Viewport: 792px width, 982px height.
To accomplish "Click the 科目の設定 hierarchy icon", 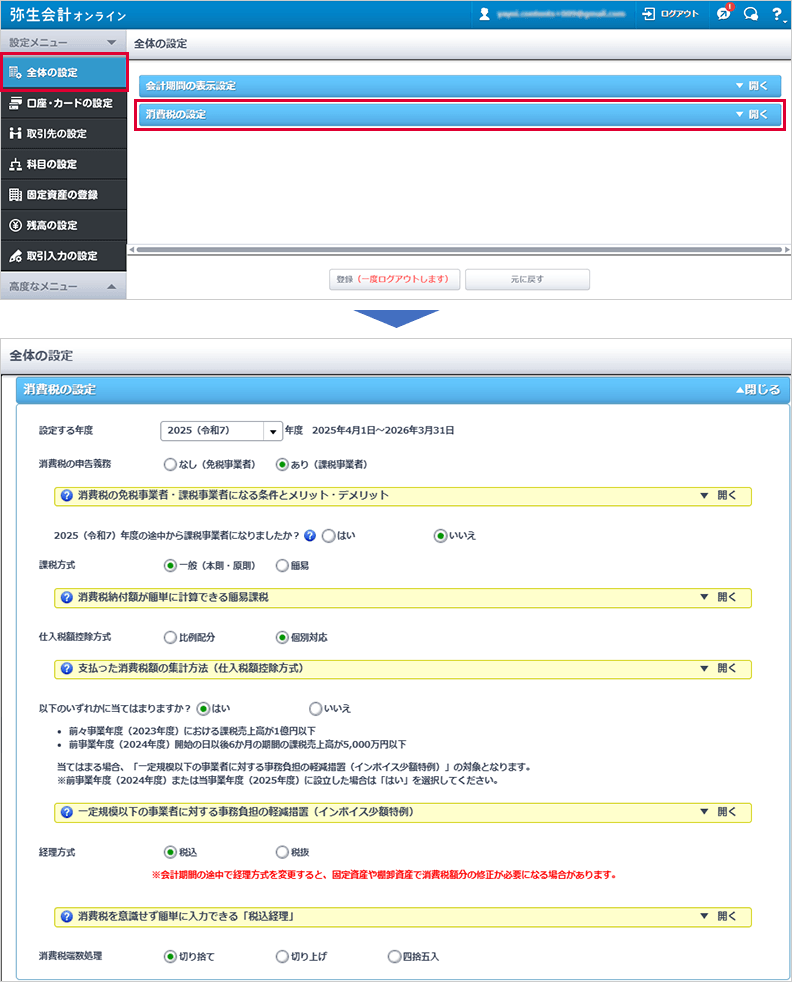I will (15, 164).
